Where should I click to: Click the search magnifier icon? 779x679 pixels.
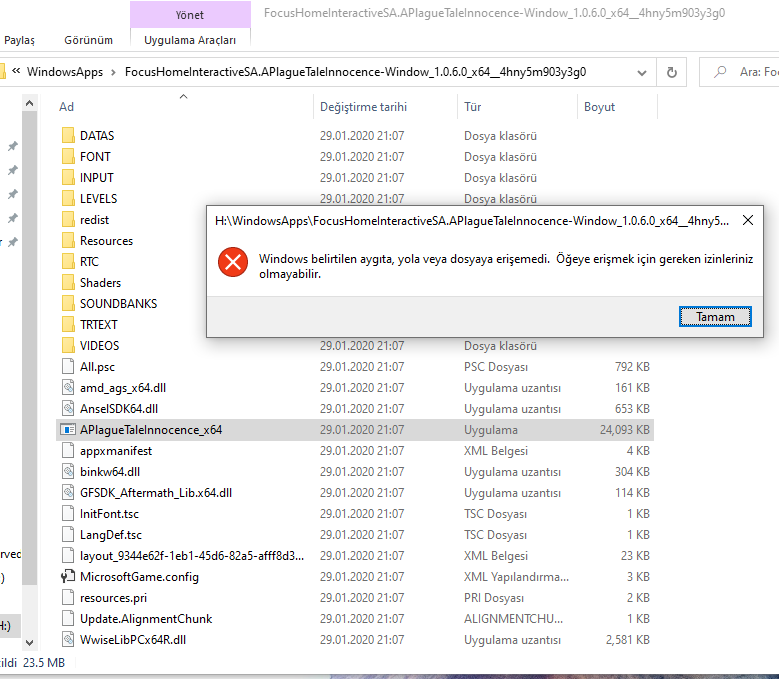720,73
